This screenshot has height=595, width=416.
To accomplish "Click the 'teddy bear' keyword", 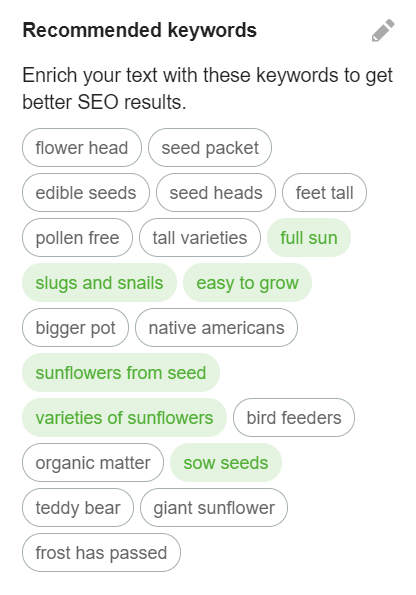I will tap(78, 508).
